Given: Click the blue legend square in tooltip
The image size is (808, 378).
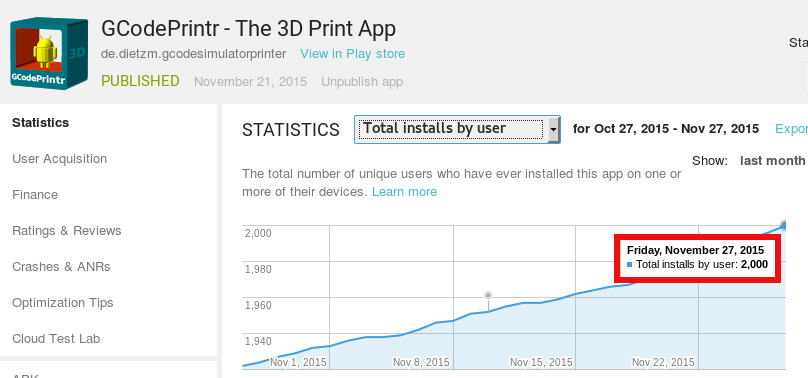Looking at the screenshot, I should (630, 265).
